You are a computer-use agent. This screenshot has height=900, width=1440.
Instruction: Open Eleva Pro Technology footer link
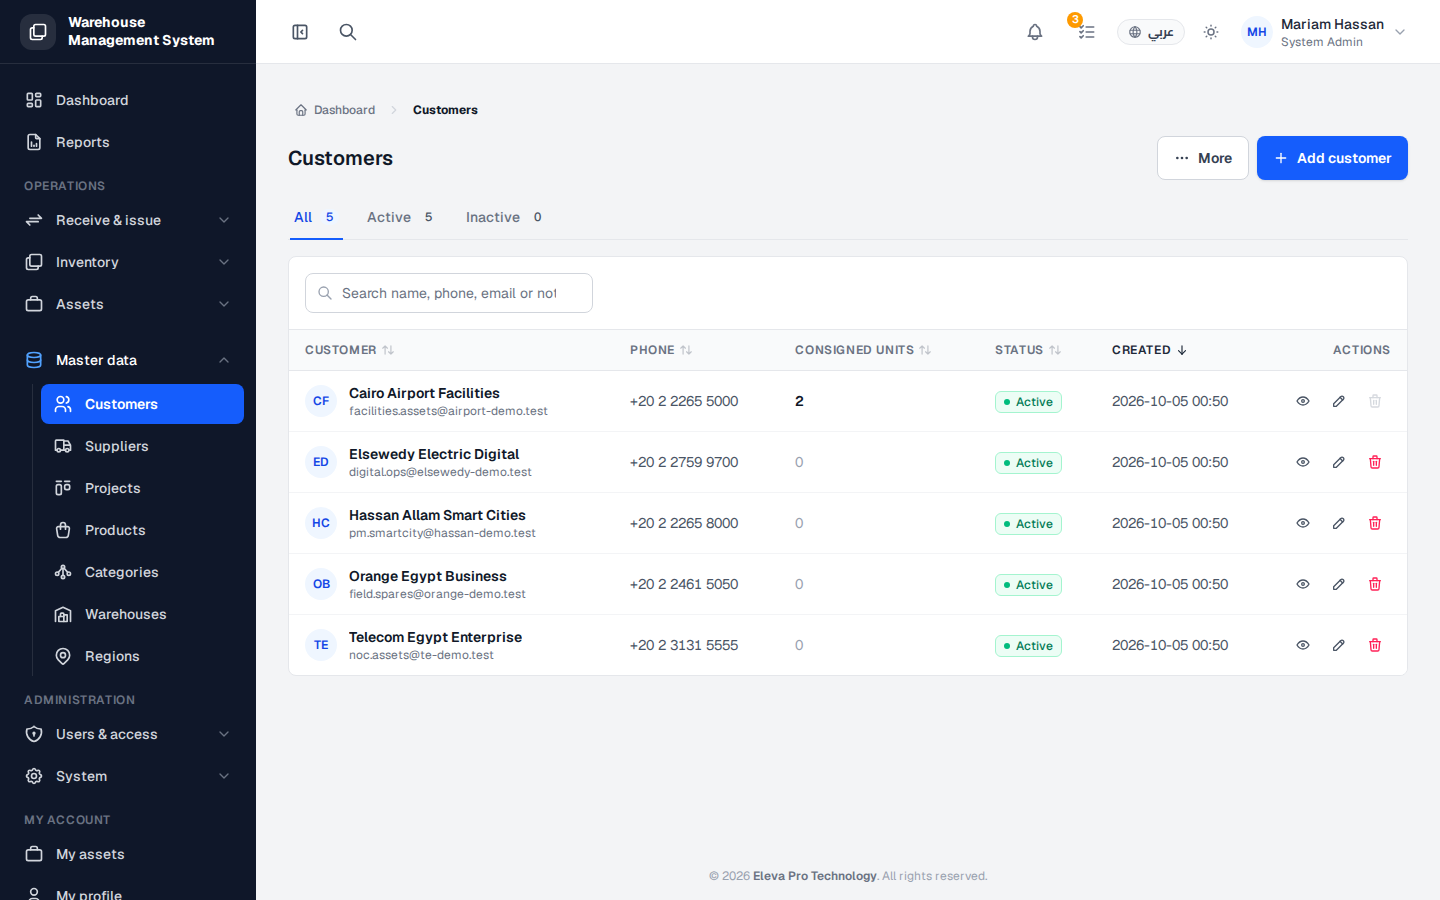[814, 876]
